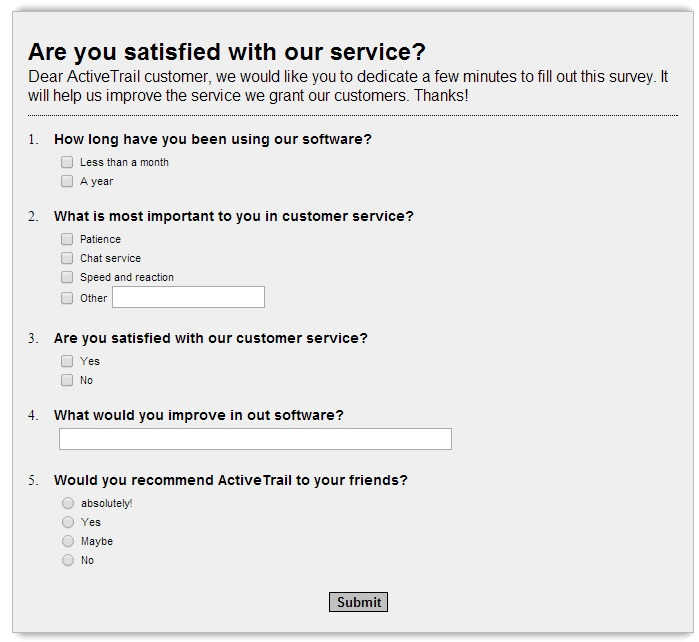Check 'No' for customer service satisfaction
The width and height of the screenshot is (699, 642).
67,380
